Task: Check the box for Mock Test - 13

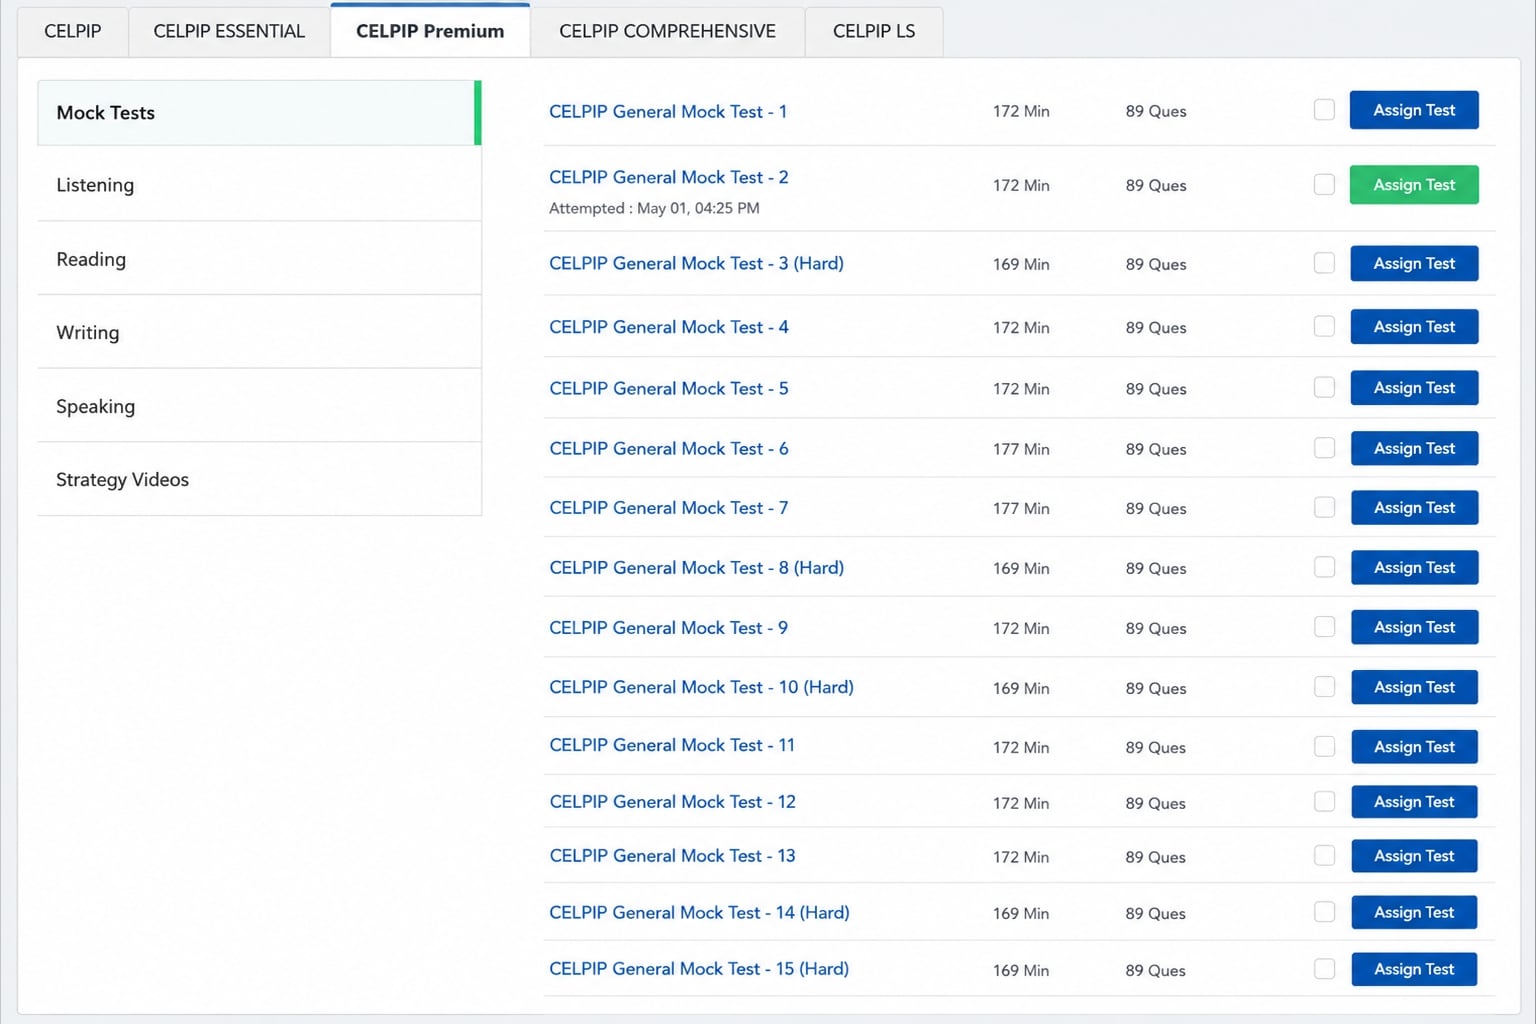Action: click(x=1324, y=855)
